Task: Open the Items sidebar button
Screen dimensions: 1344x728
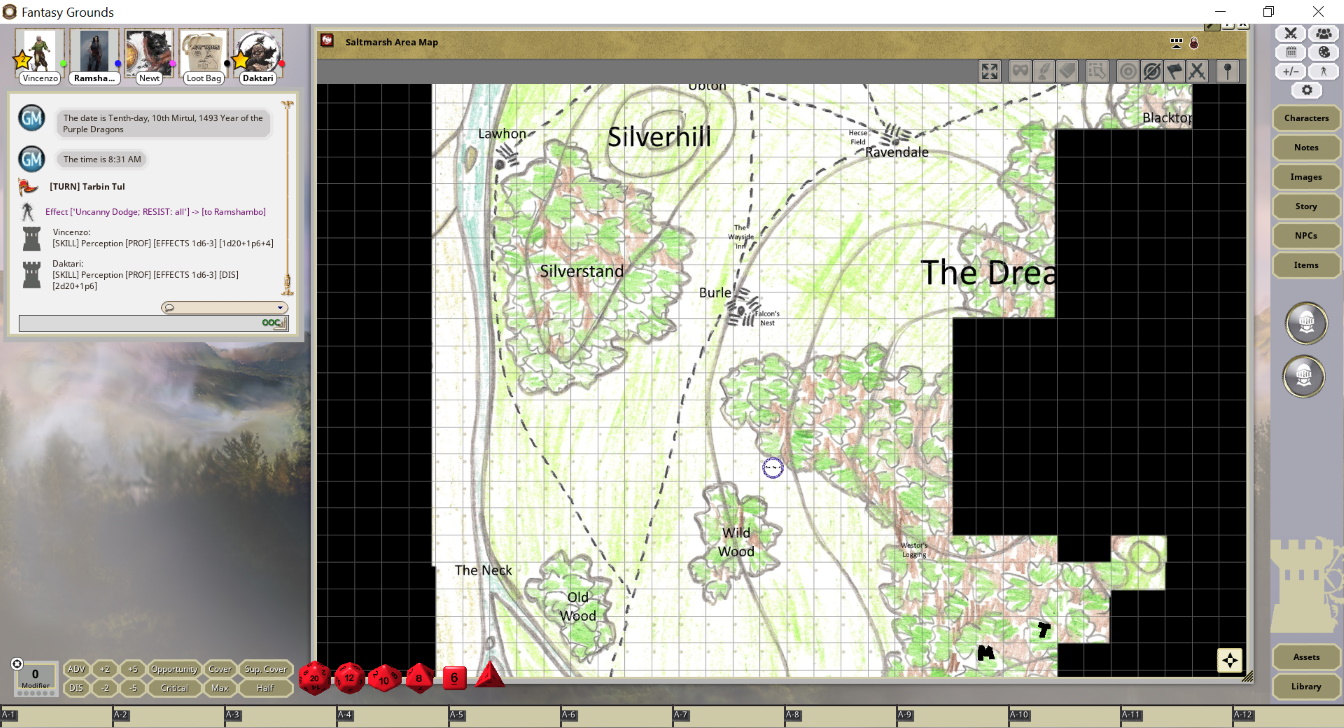Action: click(1306, 265)
